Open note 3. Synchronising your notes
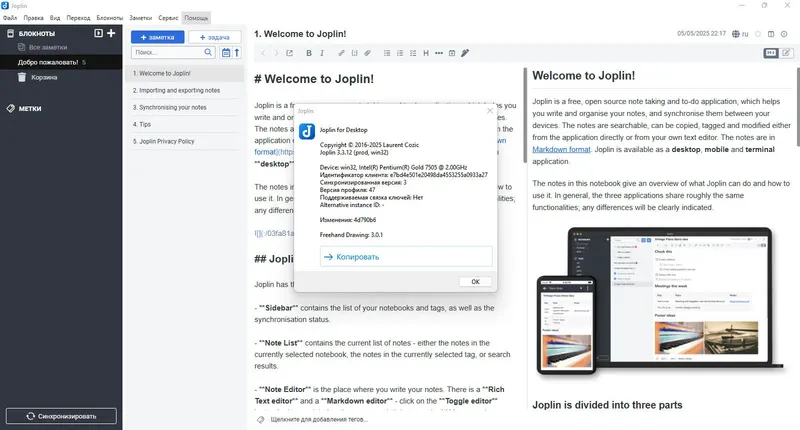The width and height of the screenshot is (800, 430). pos(185,107)
